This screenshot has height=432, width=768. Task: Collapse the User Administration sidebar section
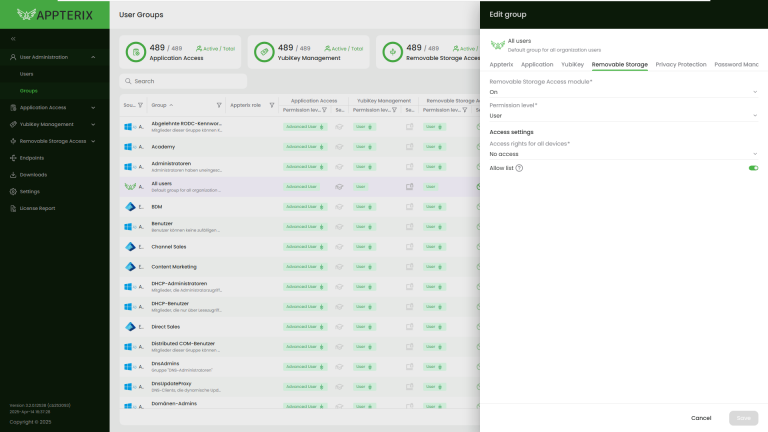click(x=93, y=57)
